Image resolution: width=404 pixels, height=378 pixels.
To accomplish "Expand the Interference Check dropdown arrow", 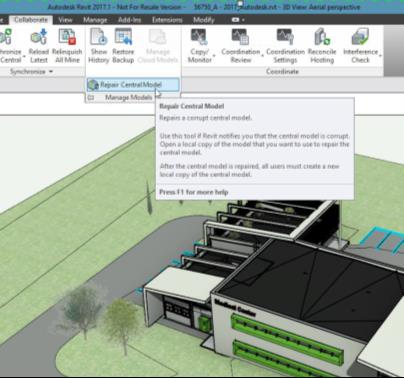I will pos(380,56).
